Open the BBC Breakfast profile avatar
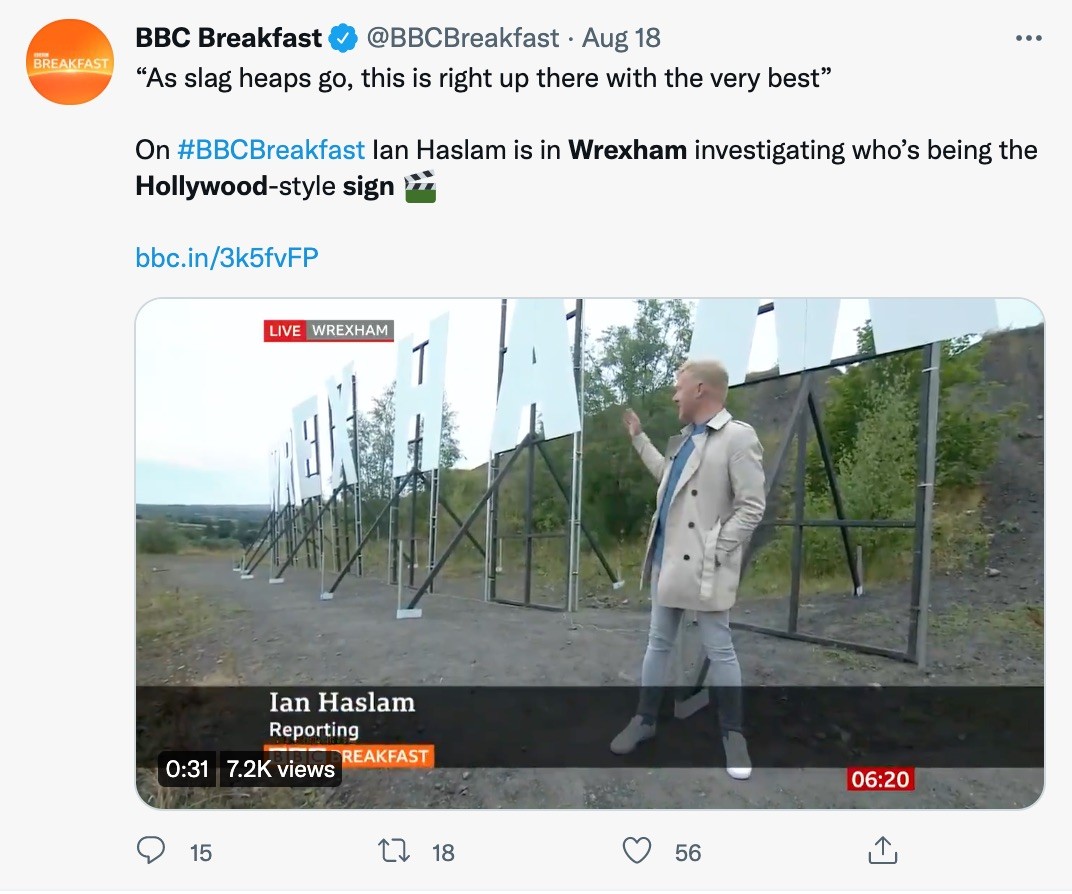Screen dimensions: 1072x894 (70, 62)
